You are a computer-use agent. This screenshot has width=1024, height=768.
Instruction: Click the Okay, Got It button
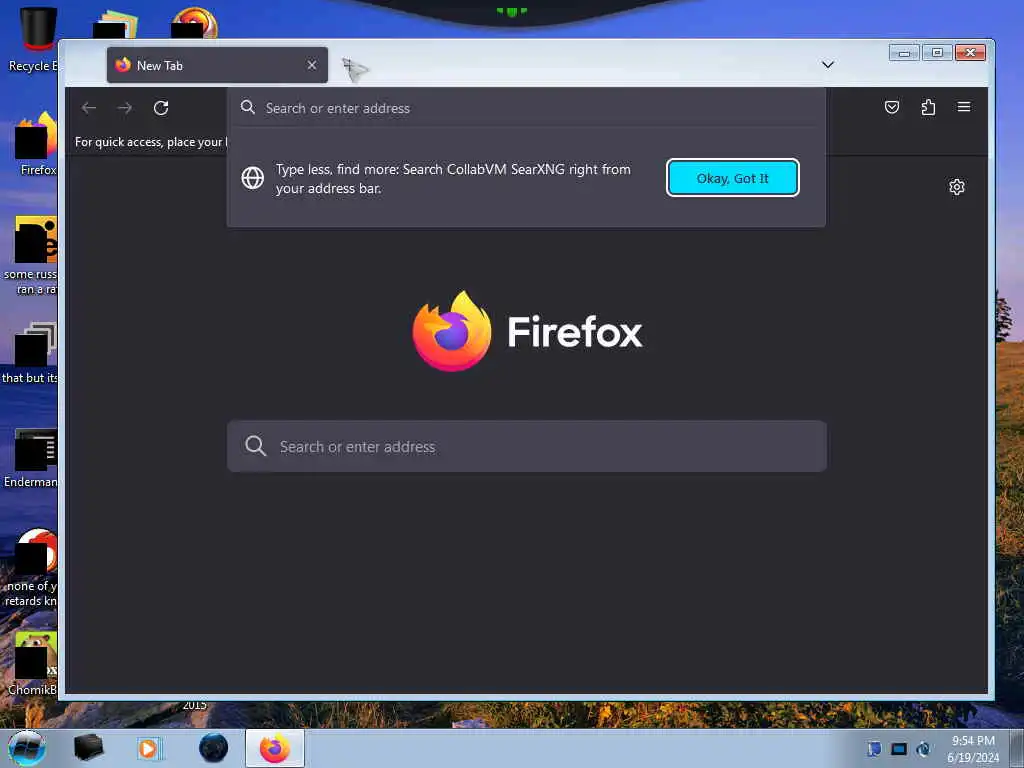tap(732, 178)
